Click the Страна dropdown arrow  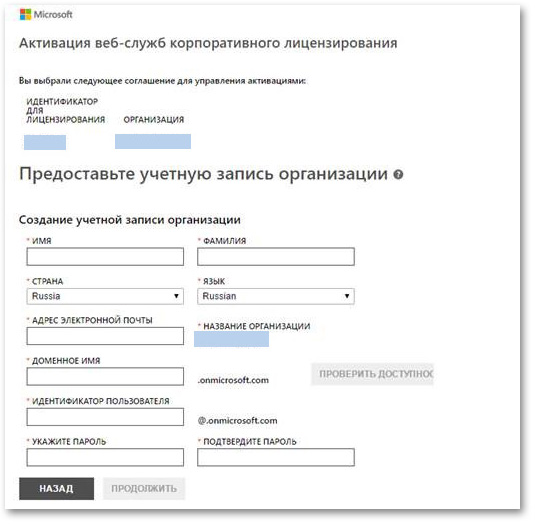(176, 296)
